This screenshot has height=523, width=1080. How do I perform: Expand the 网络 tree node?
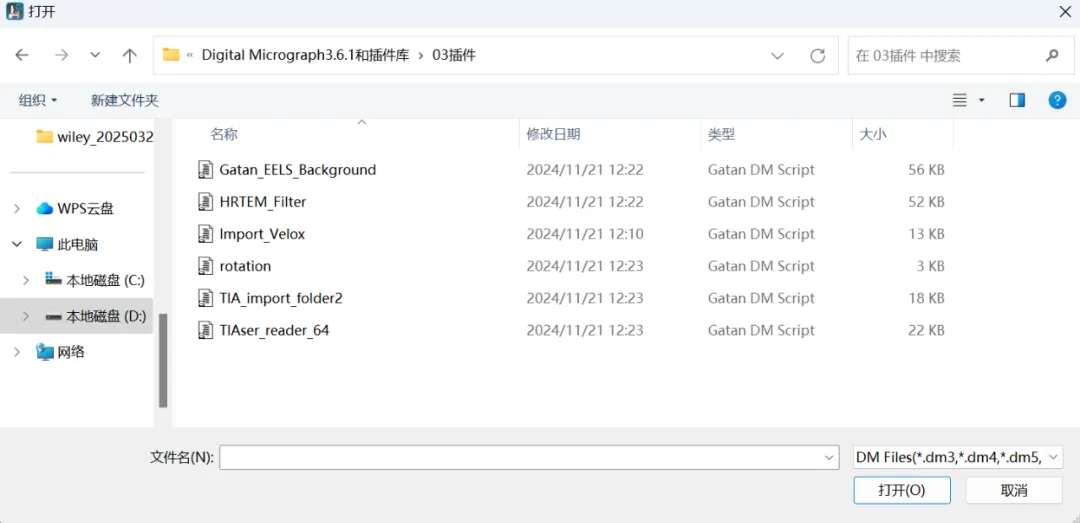pos(17,352)
